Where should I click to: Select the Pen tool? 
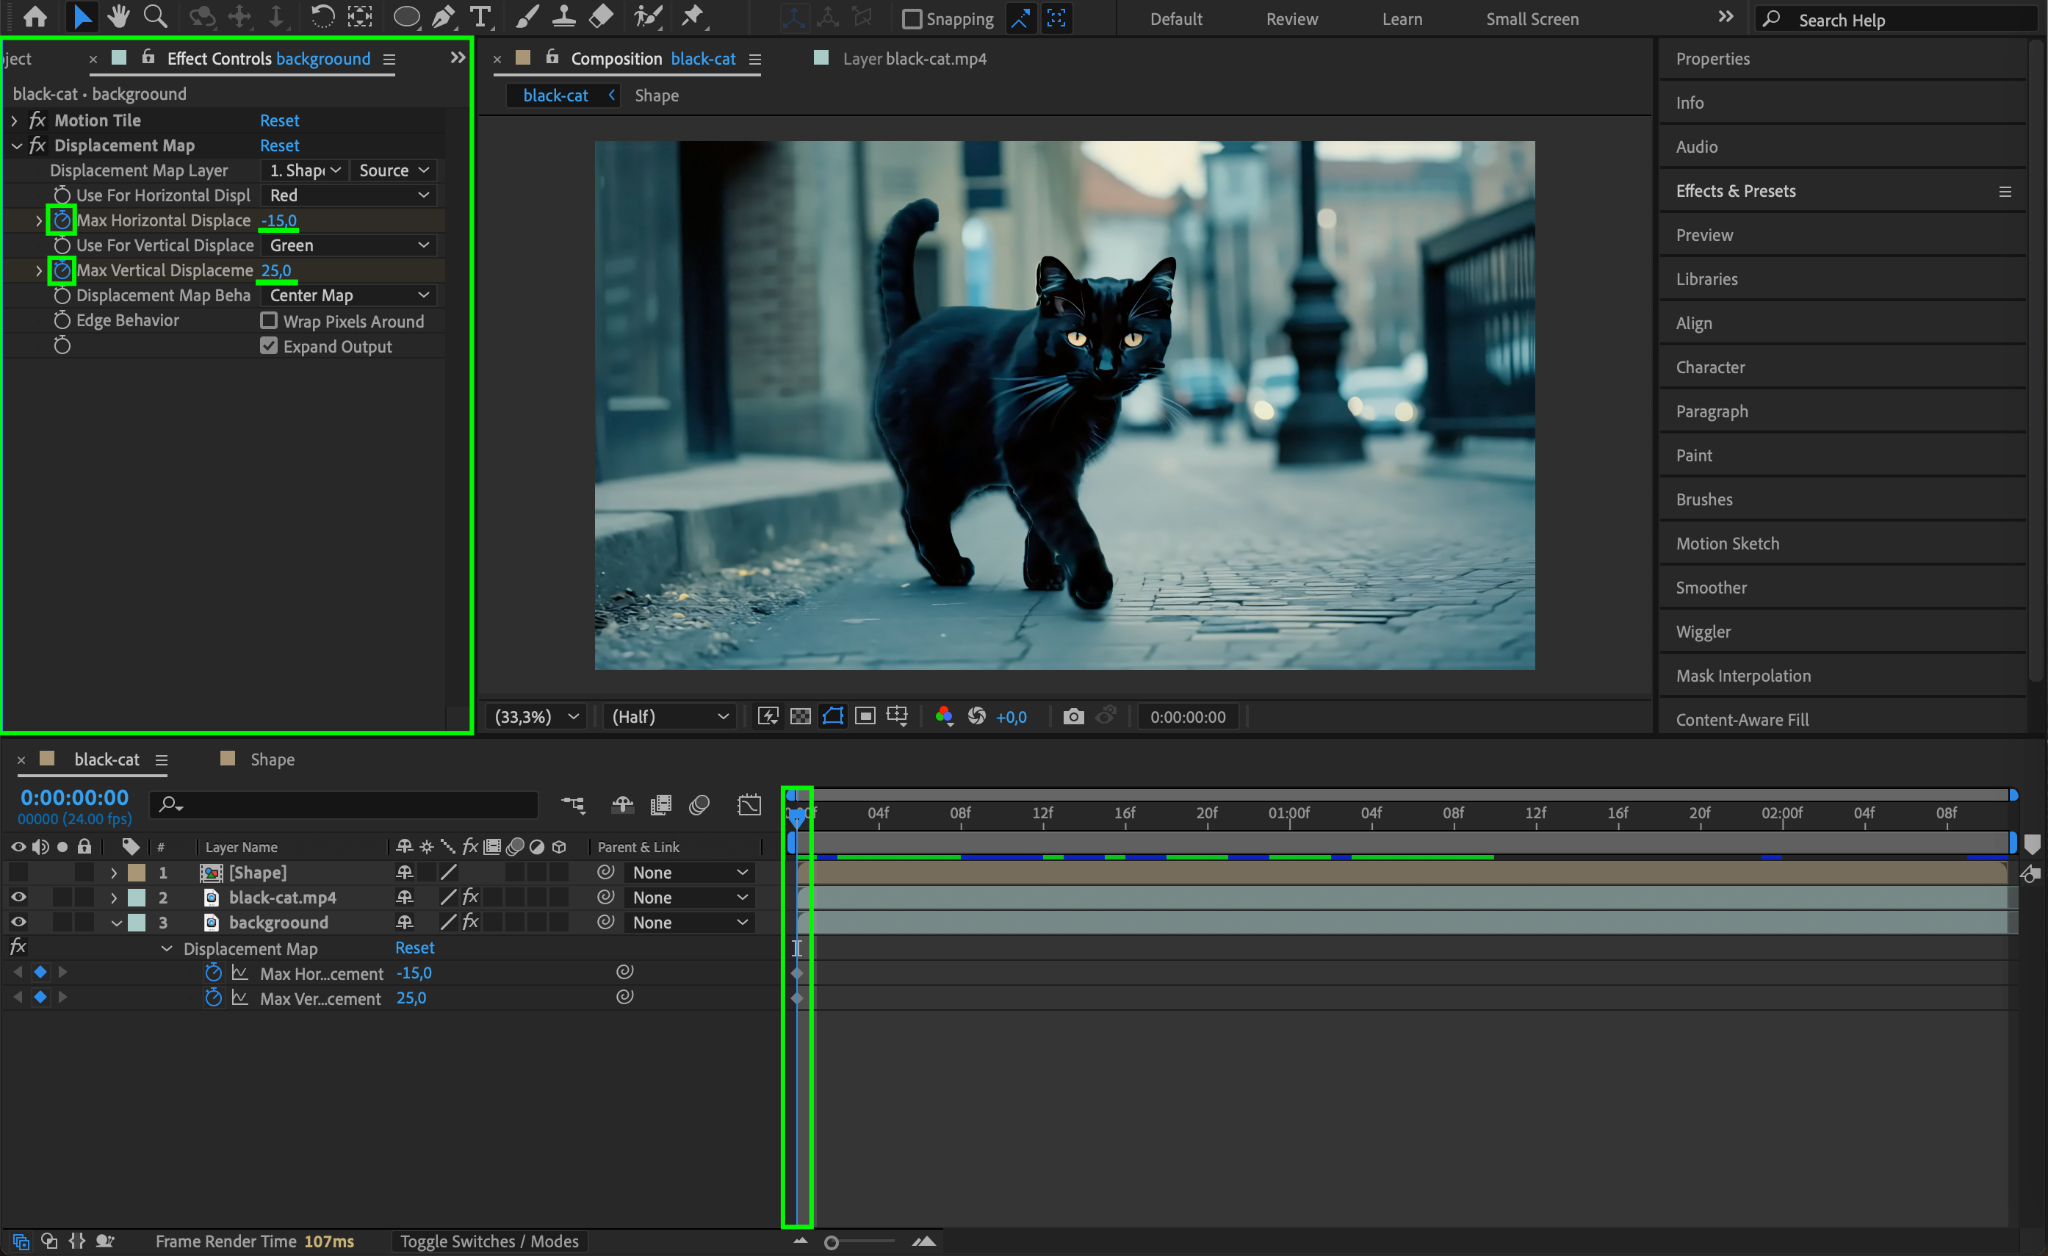(443, 17)
